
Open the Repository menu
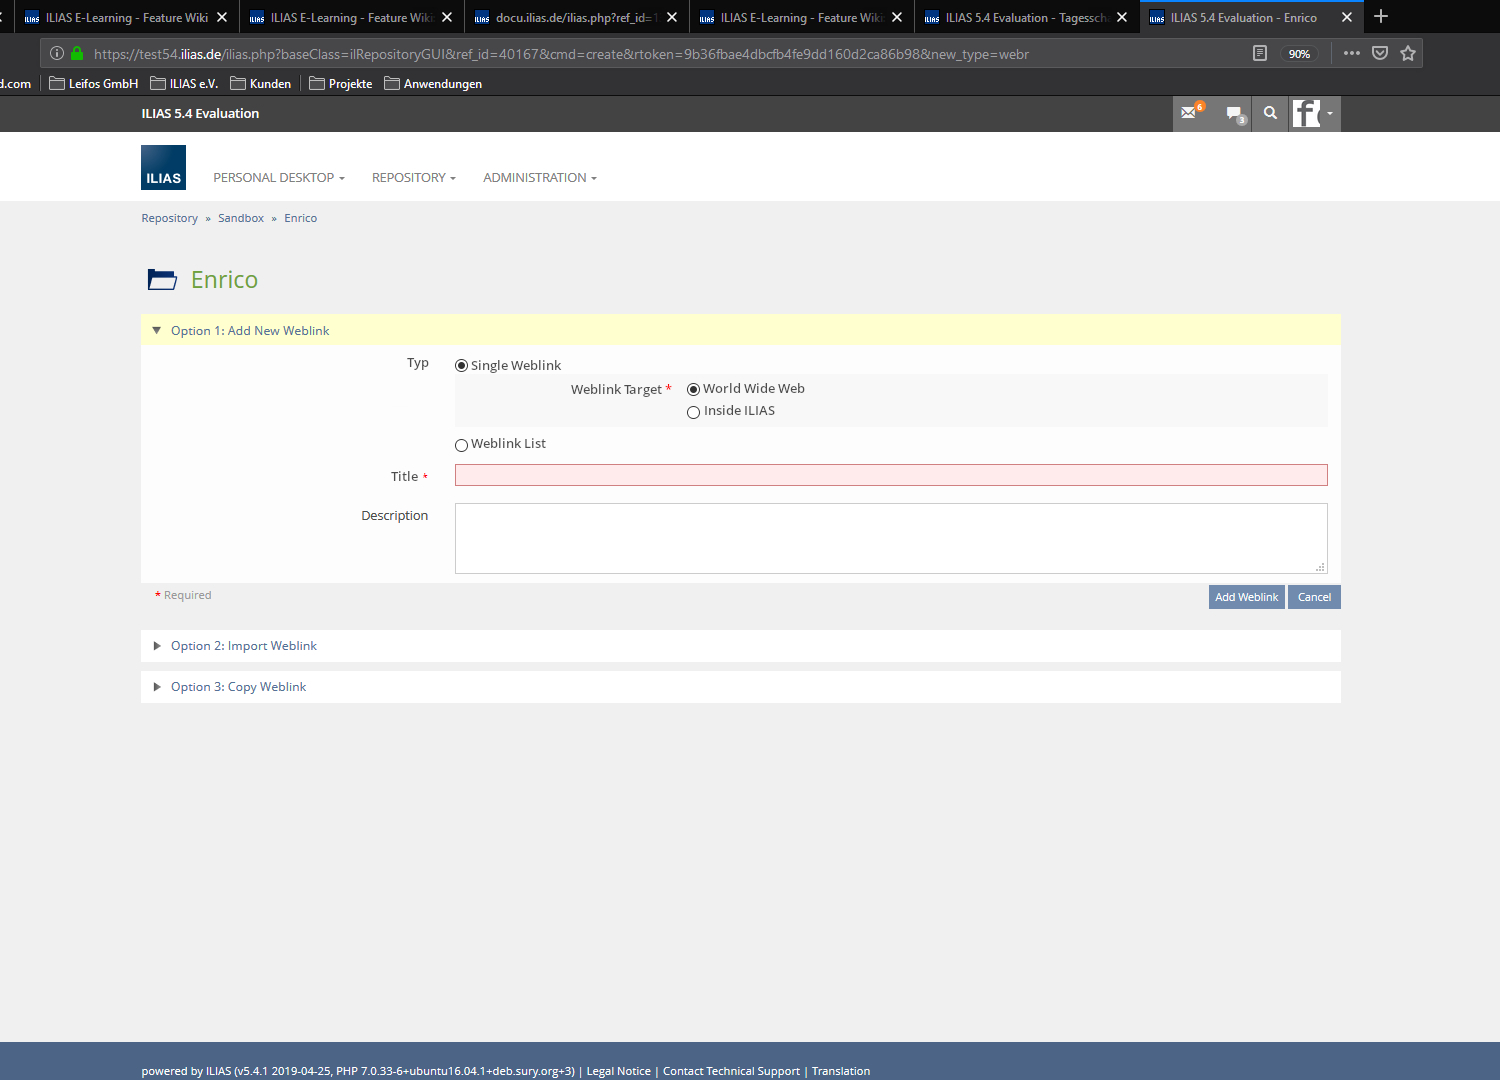413,178
